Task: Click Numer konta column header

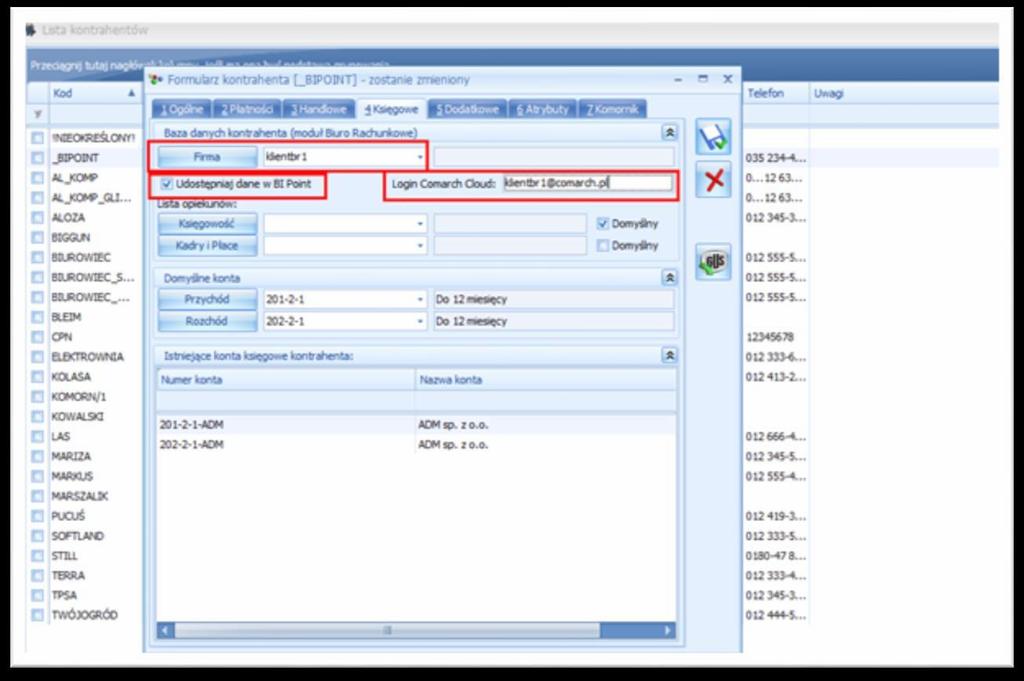Action: coord(285,380)
